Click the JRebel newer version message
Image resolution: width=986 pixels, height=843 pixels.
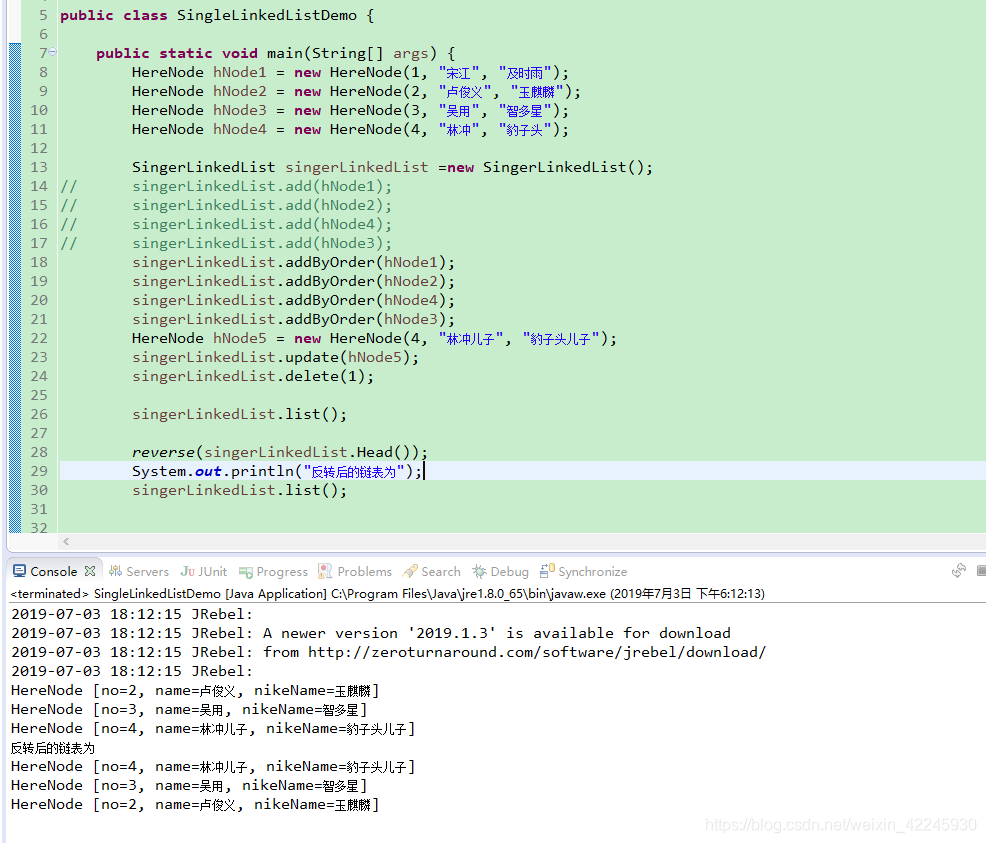click(x=371, y=634)
